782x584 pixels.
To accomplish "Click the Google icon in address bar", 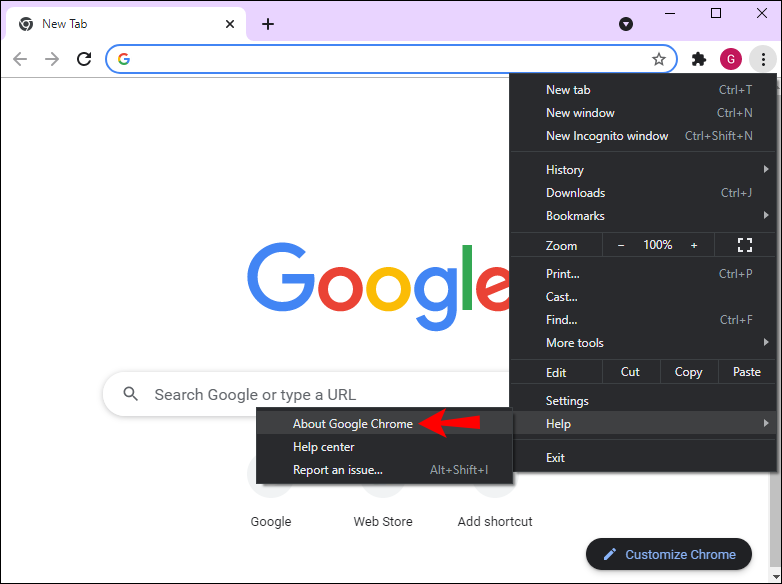I will coord(124,59).
